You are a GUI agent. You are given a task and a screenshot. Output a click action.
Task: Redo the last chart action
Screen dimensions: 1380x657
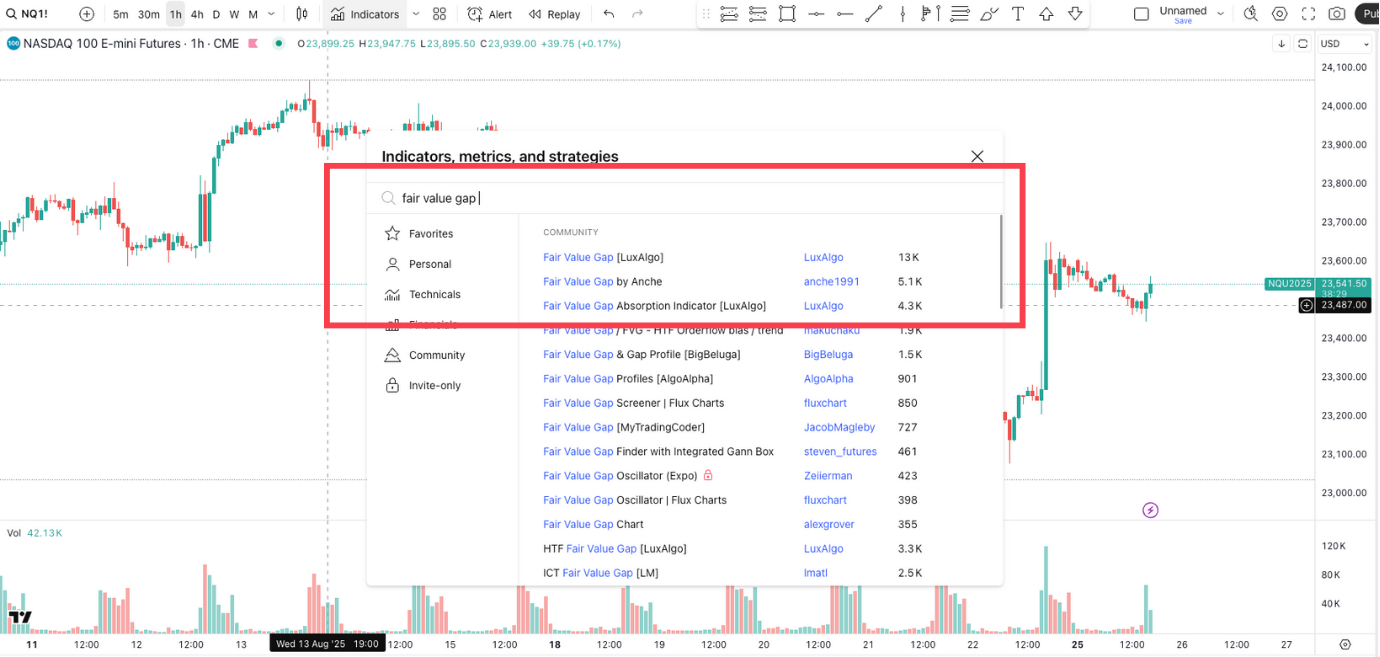639,14
